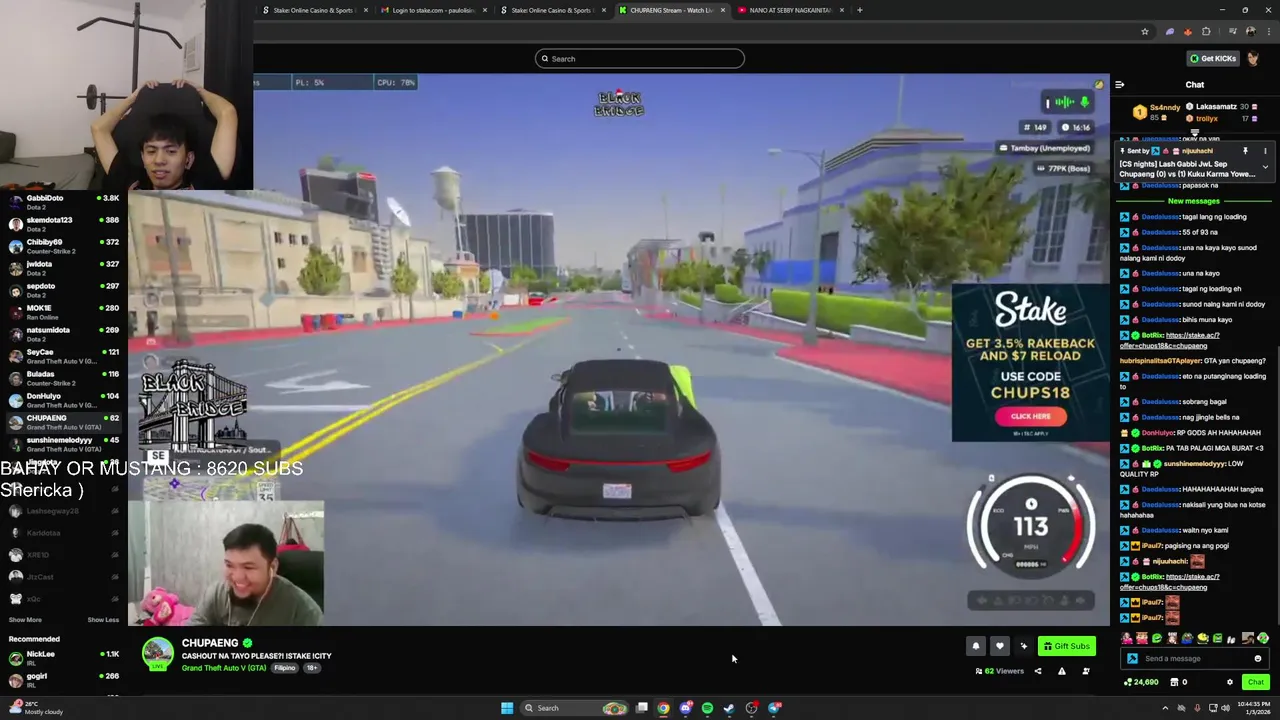Open the sepdoto channel in the sidebar
Viewport: 1280px width, 720px height.
63,290
